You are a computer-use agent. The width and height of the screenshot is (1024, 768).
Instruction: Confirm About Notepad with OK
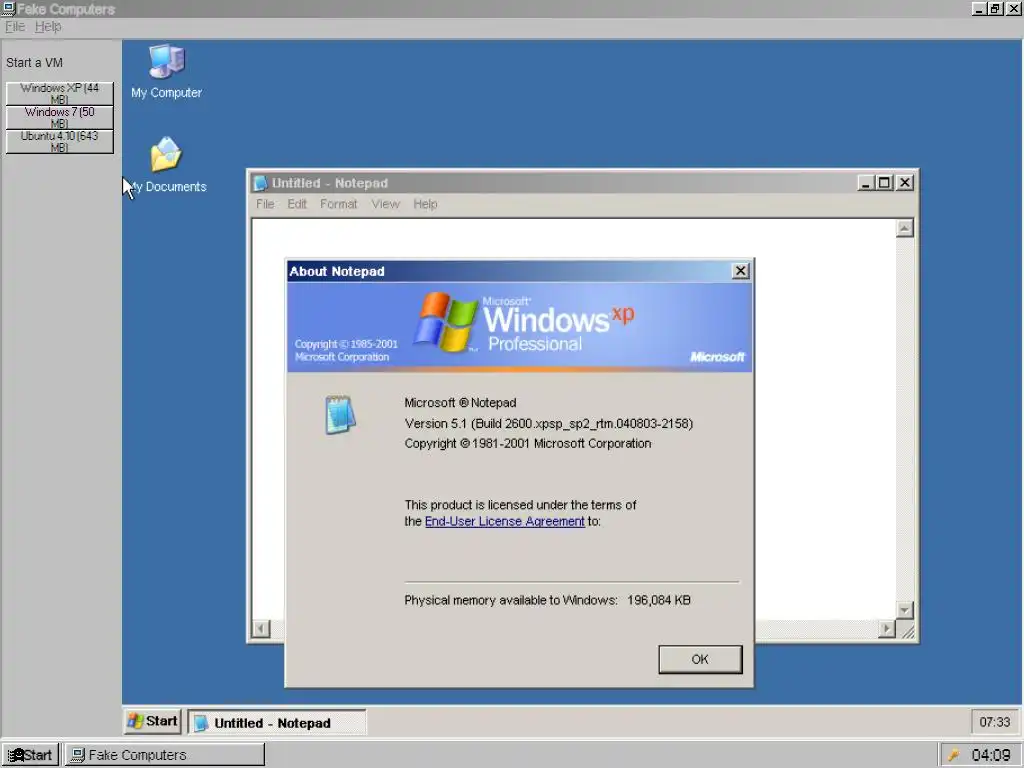700,659
